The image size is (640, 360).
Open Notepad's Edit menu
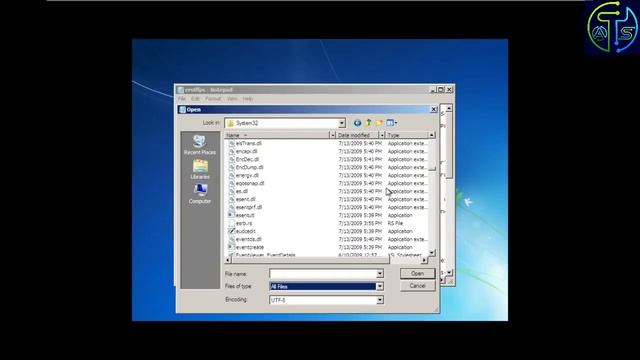point(195,99)
